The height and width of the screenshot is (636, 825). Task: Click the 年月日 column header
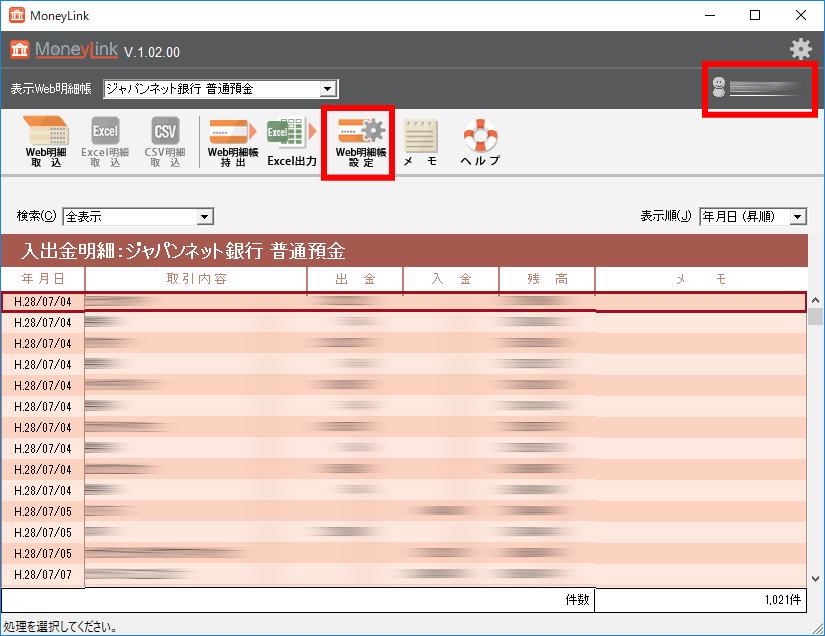click(43, 280)
